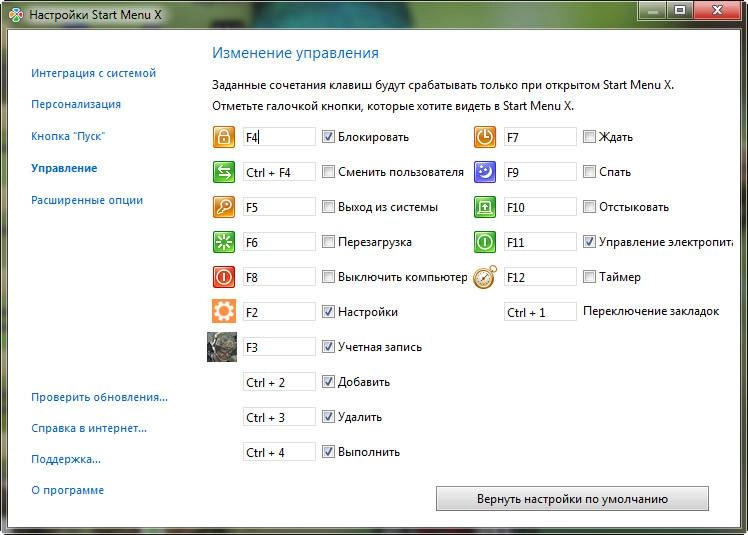Tick the Отстыковать checkbox
Image resolution: width=748 pixels, height=535 pixels.
[590, 207]
